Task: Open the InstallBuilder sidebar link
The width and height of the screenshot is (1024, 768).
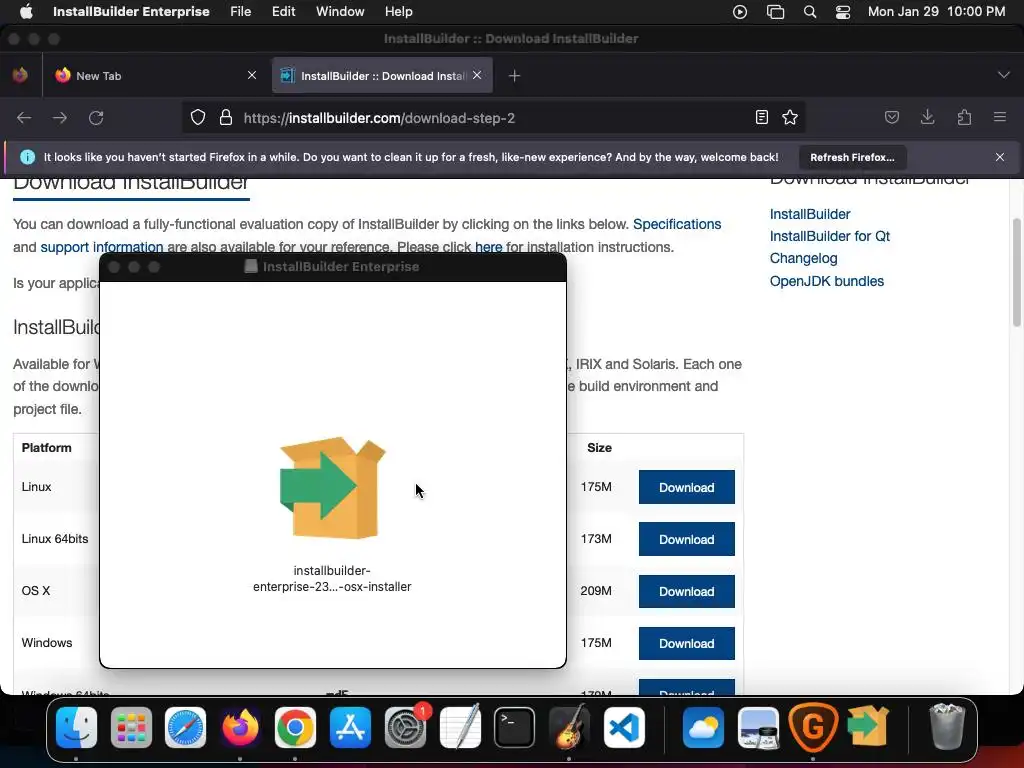Action: pos(810,214)
